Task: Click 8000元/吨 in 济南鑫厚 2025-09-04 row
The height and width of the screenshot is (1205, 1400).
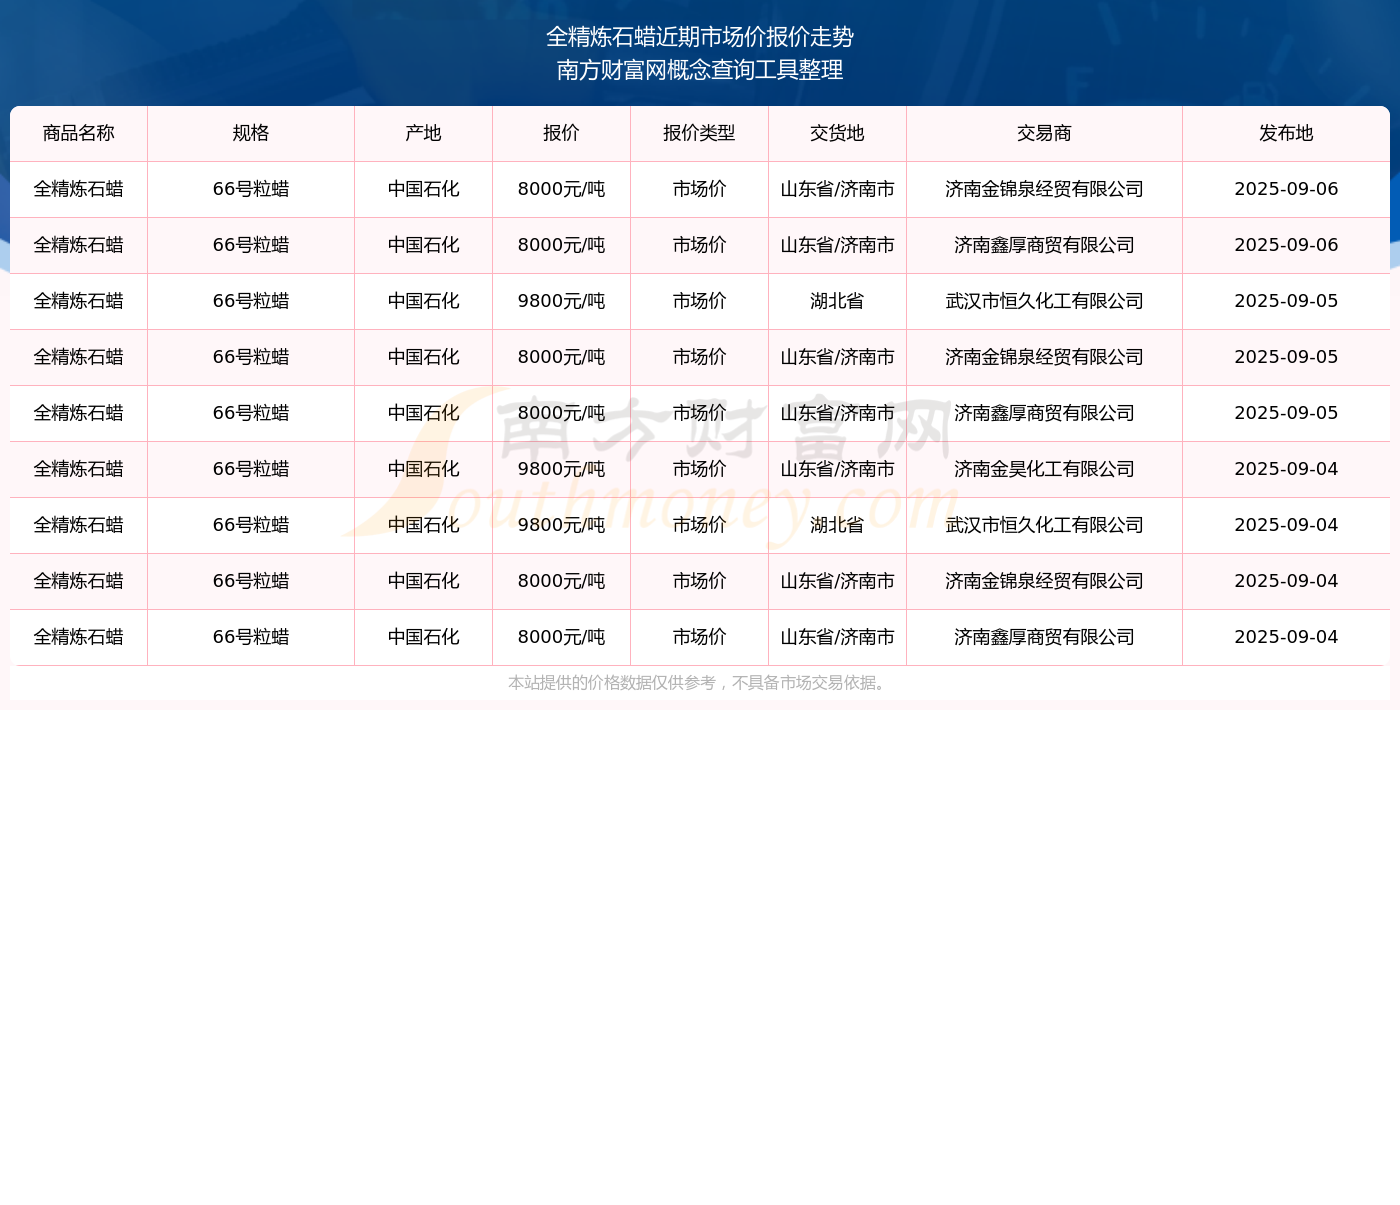Action: click(x=562, y=637)
